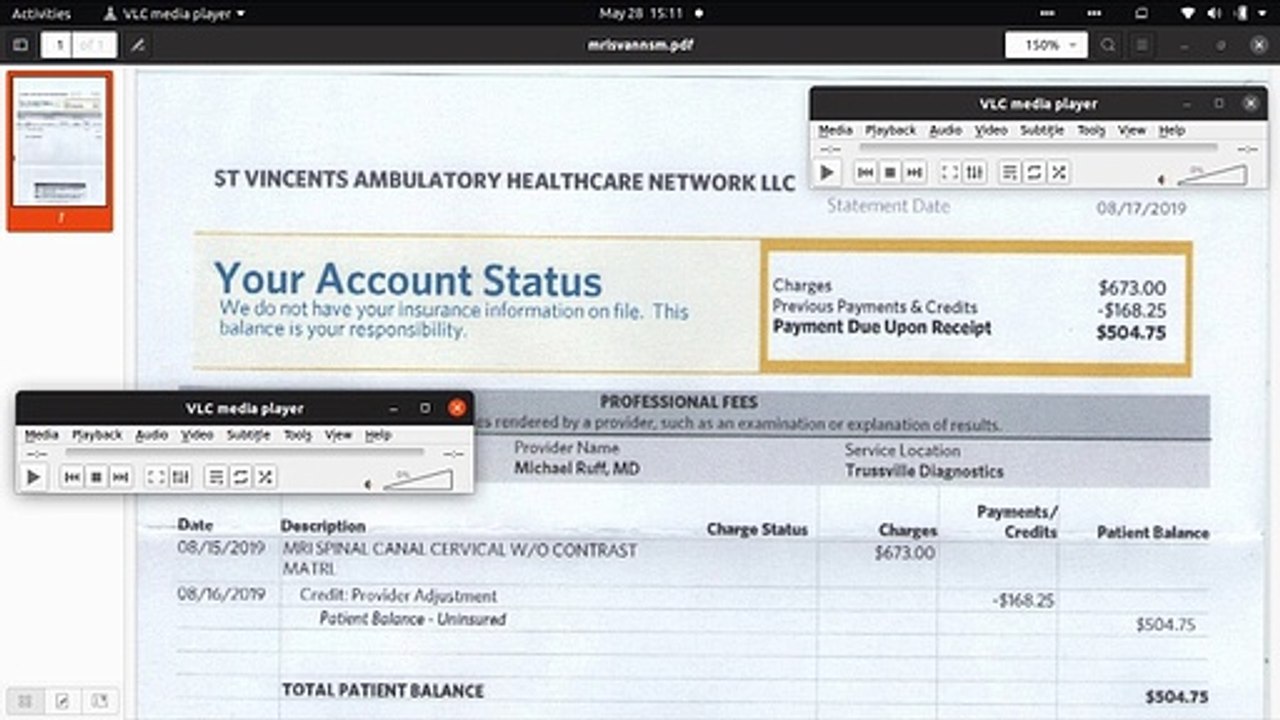Select the page 1 thumbnail in sidebar
This screenshot has width=1280, height=720.
(x=60, y=150)
